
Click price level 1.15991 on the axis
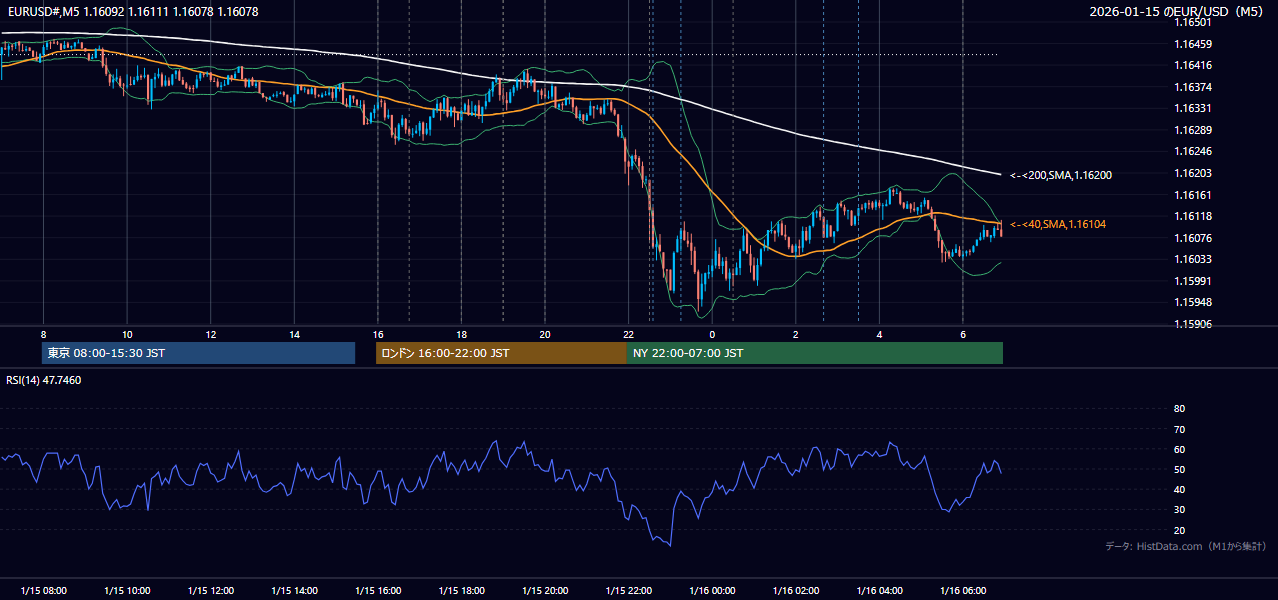coord(1193,281)
